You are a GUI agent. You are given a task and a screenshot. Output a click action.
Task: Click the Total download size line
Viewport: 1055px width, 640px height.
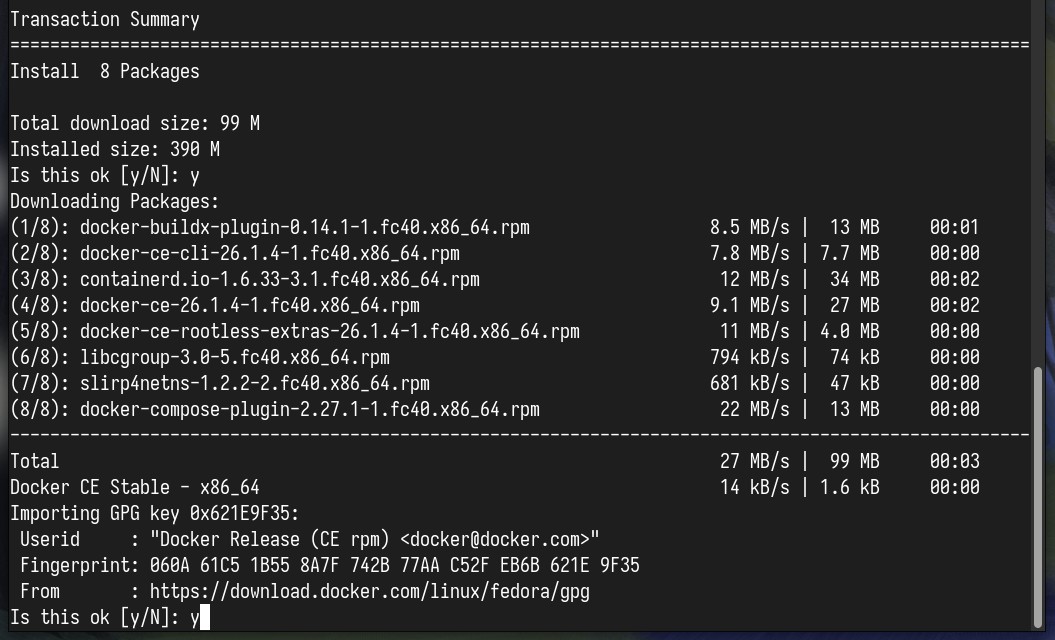coord(135,124)
